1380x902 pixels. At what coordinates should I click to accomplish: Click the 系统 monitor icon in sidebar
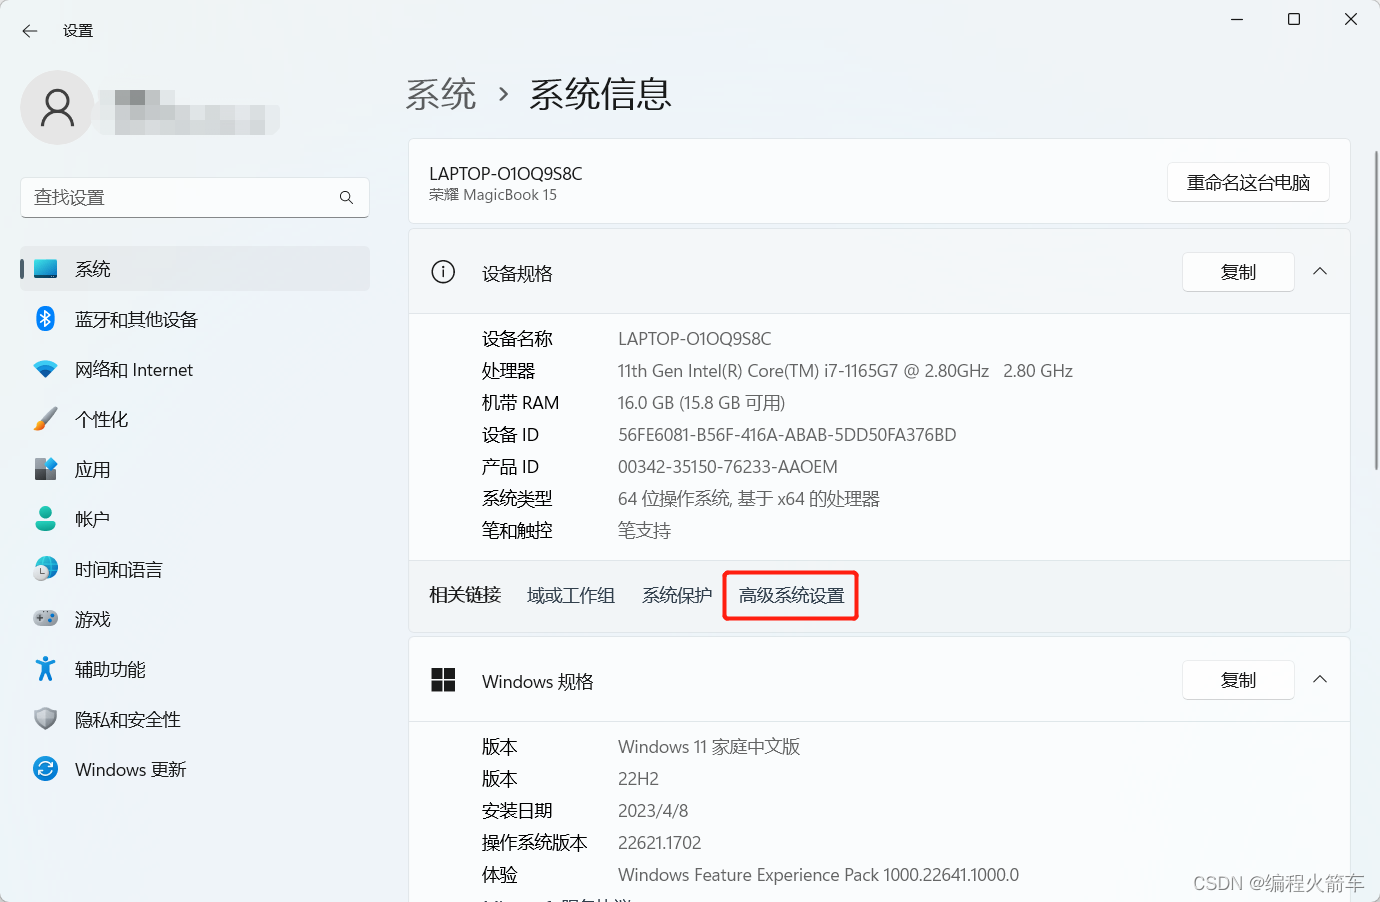(x=46, y=269)
